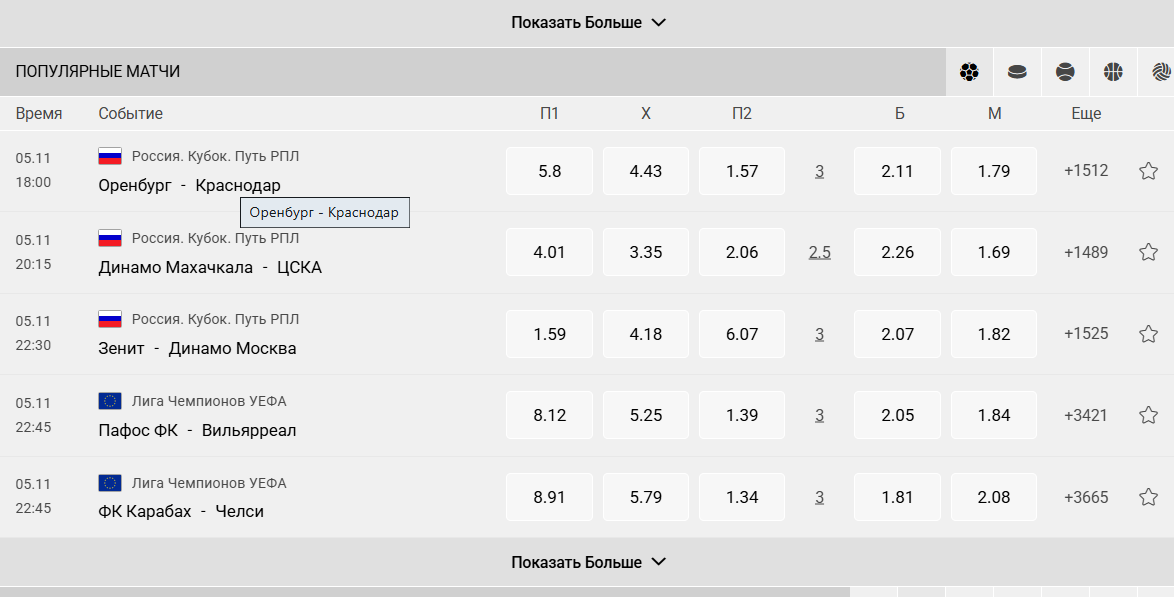This screenshot has width=1174, height=597.
Task: Favorite the ФК Карабах - Челси match
Action: coord(1148,497)
